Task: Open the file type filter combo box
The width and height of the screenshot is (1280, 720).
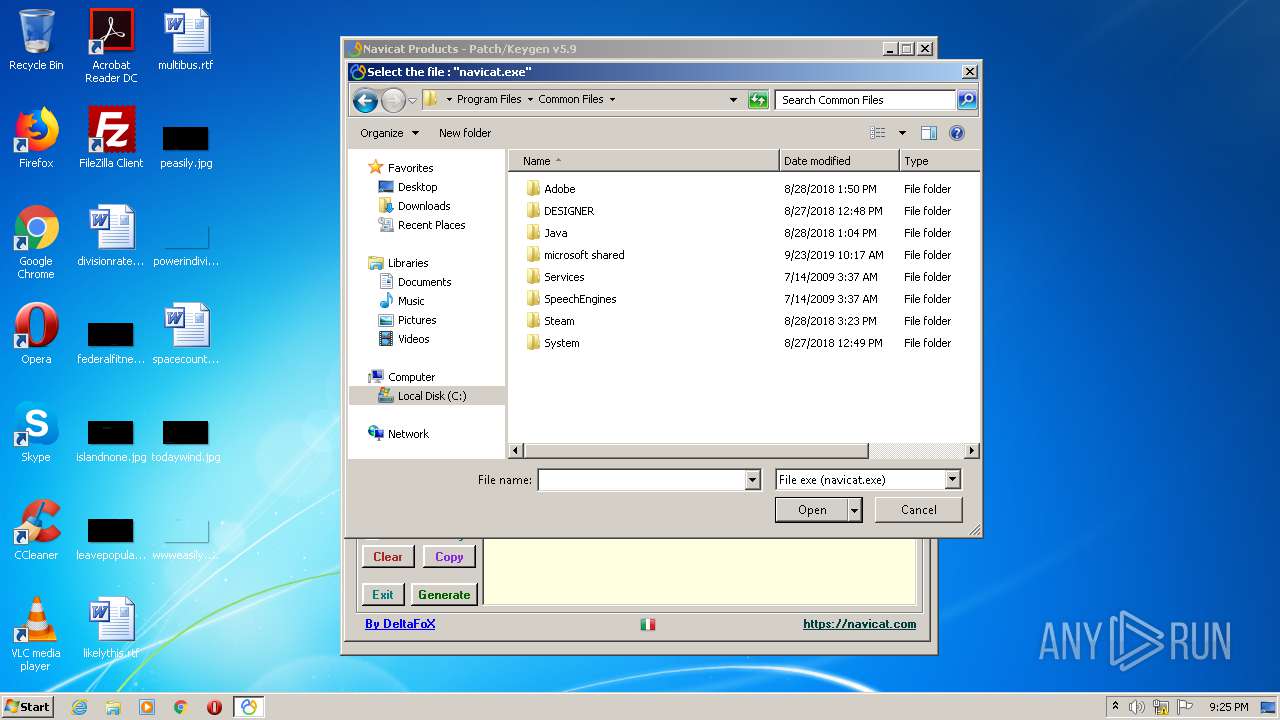Action: click(x=868, y=480)
